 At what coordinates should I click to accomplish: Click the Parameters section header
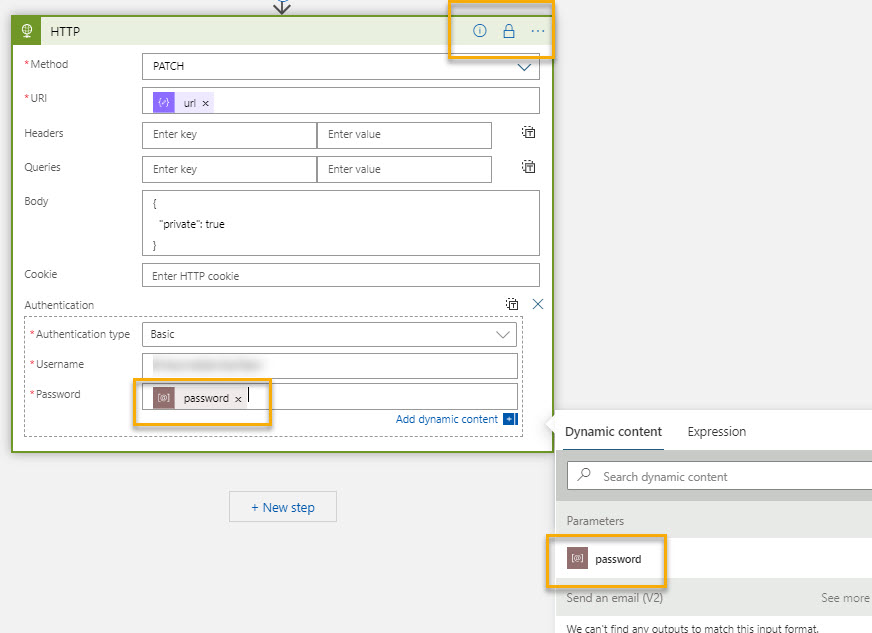tap(595, 521)
